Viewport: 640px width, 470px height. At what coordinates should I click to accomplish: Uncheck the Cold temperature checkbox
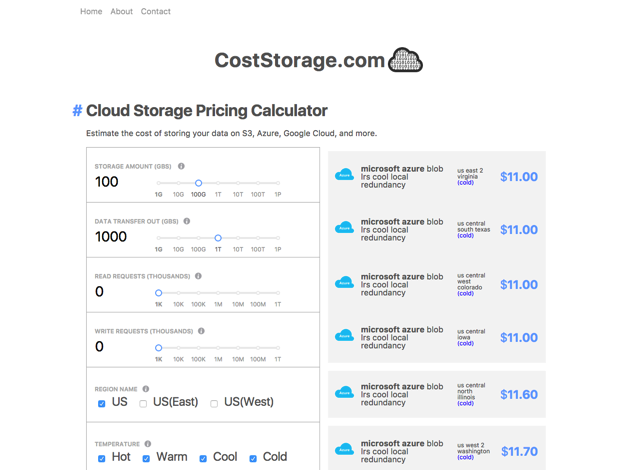pos(253,459)
